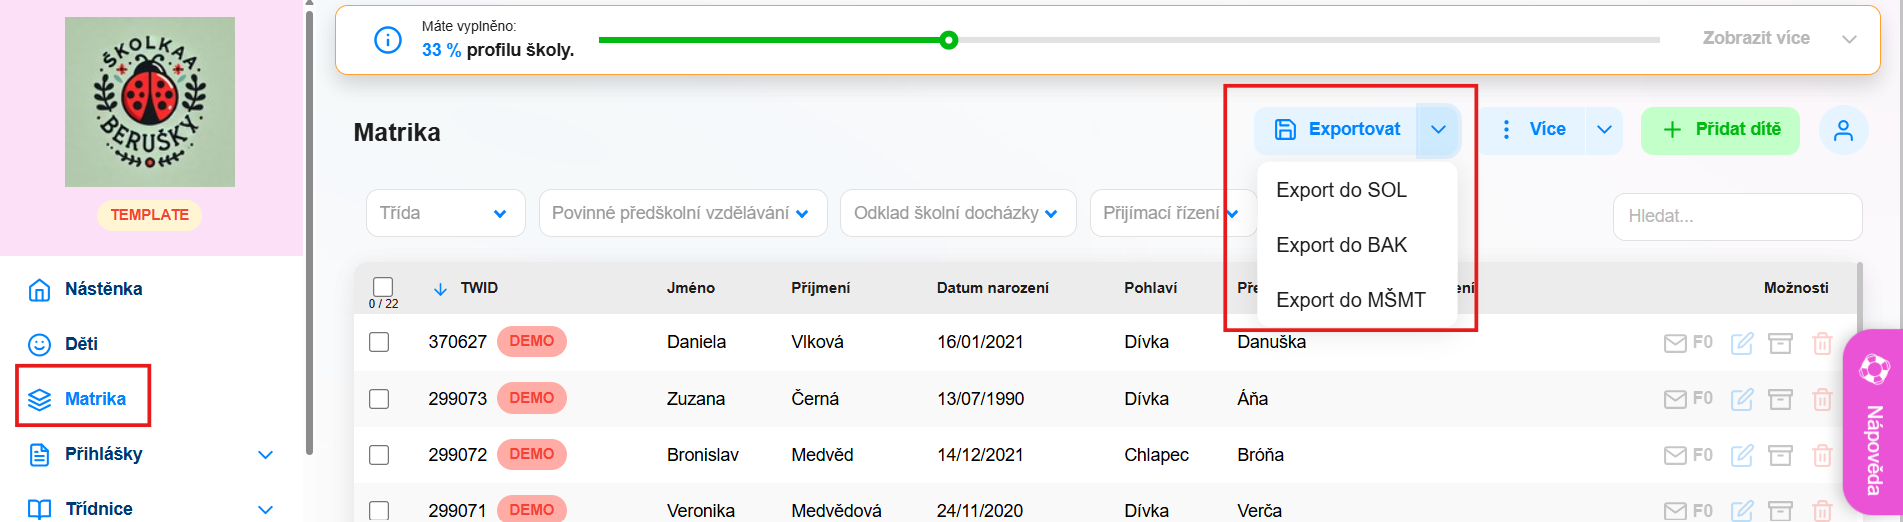Viewport: 1903px width, 522px height.
Task: Click the Přidat dítě button
Action: tap(1720, 130)
